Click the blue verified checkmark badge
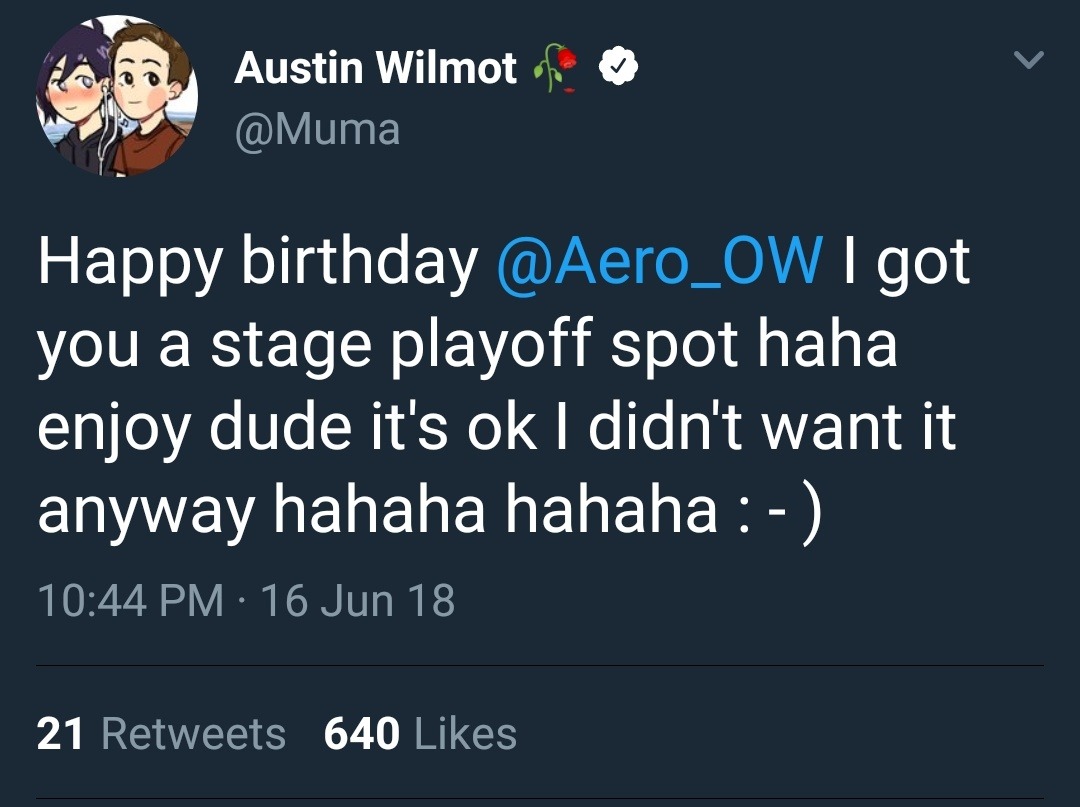1080x807 pixels. tap(619, 68)
